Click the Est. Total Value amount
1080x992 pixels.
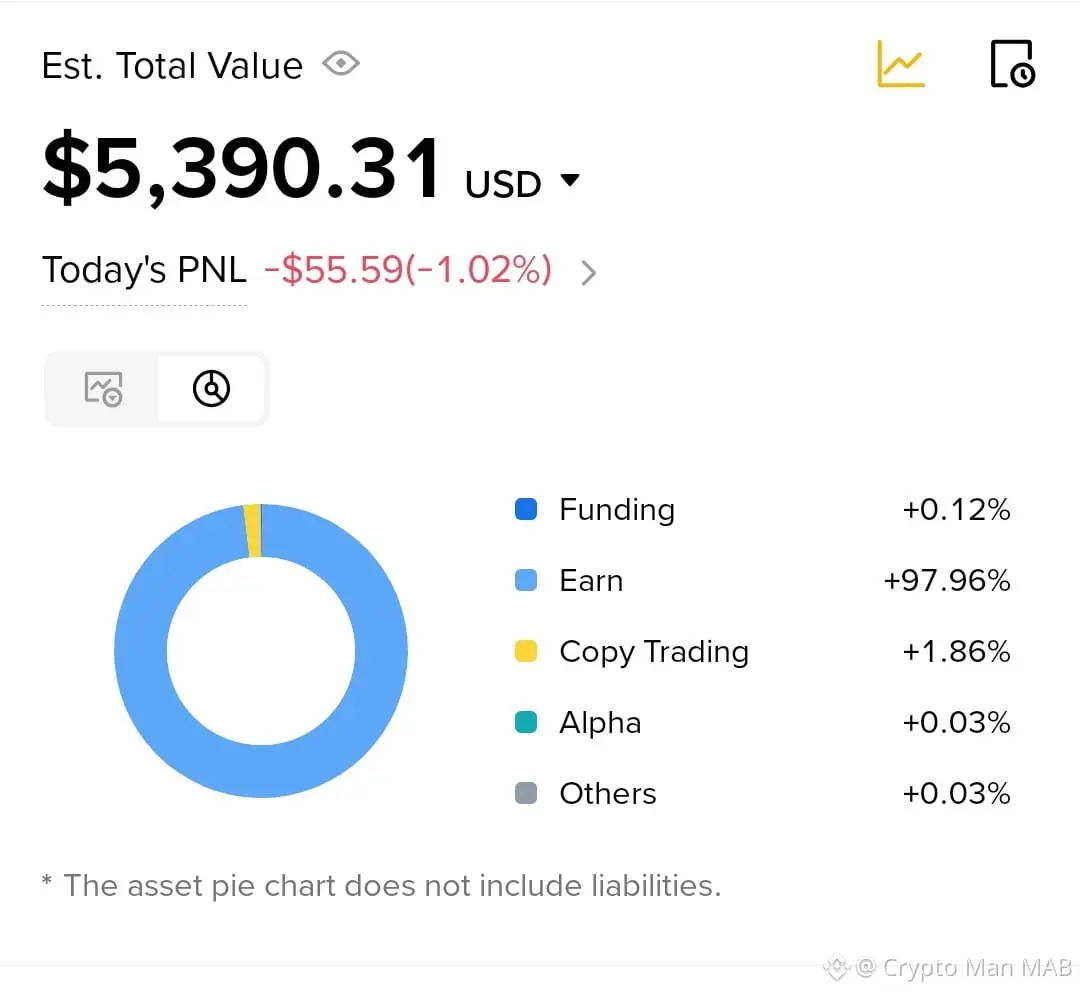pos(242,168)
